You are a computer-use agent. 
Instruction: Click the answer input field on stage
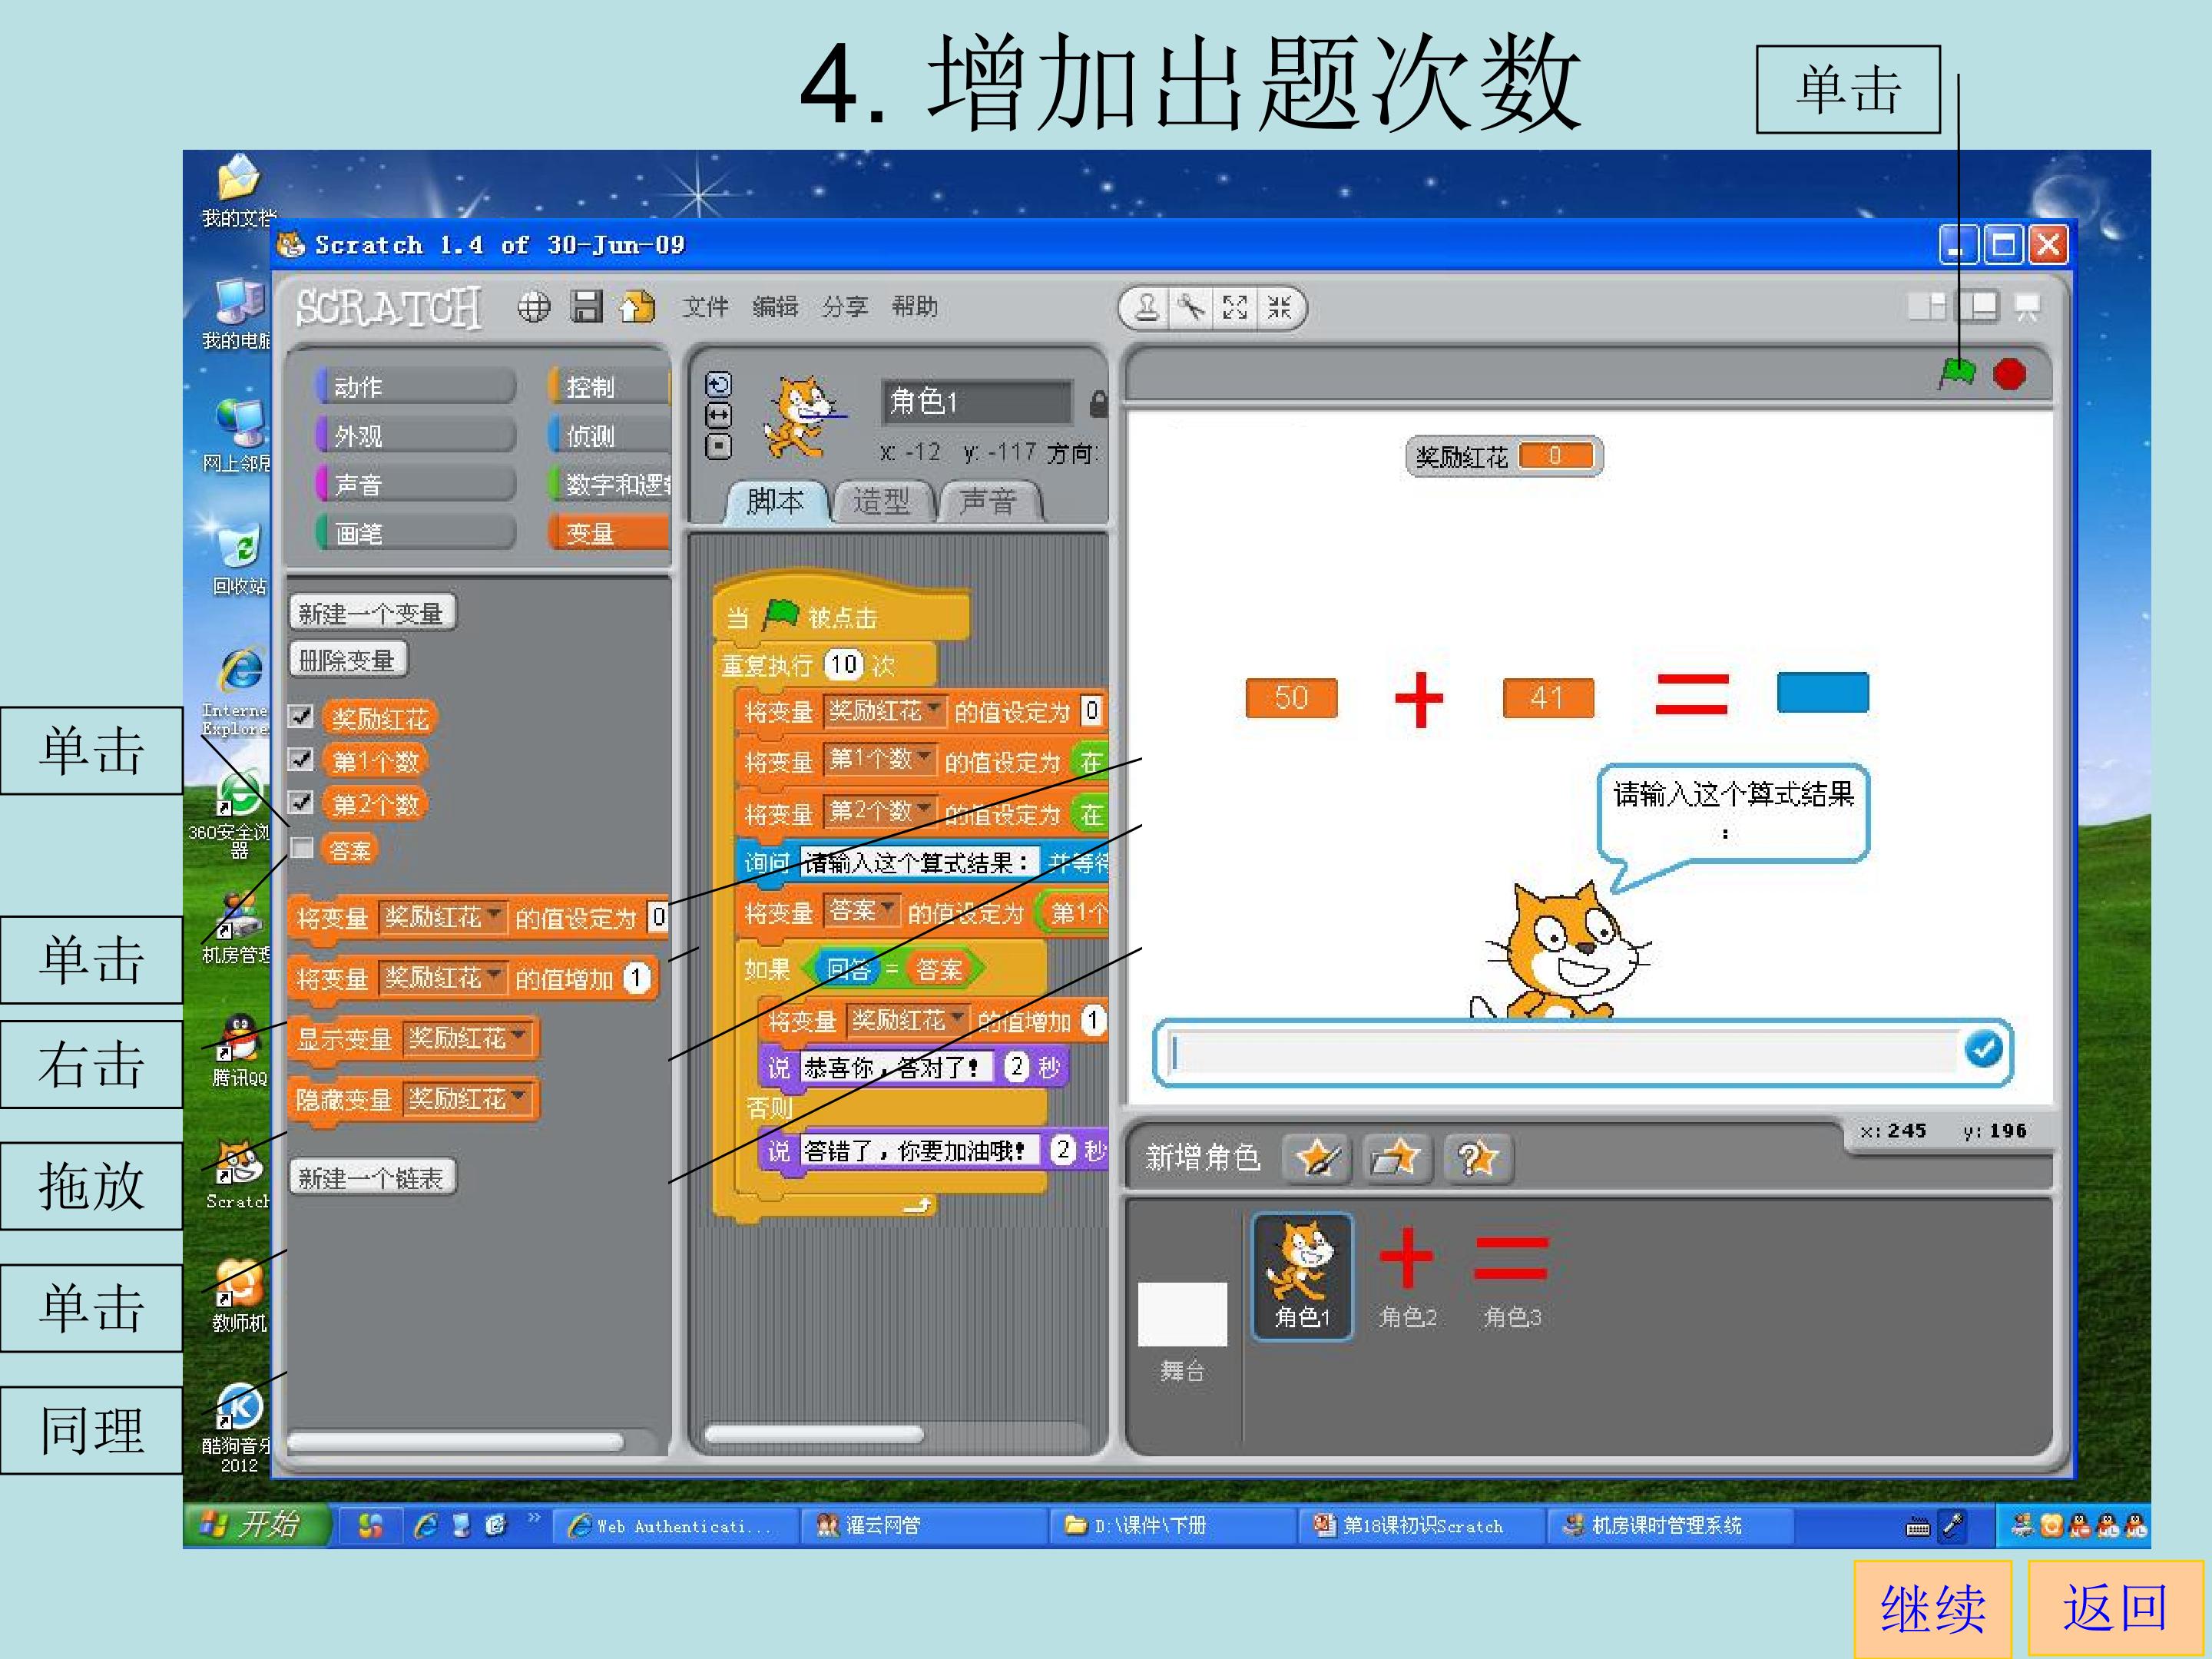(x=1565, y=1052)
